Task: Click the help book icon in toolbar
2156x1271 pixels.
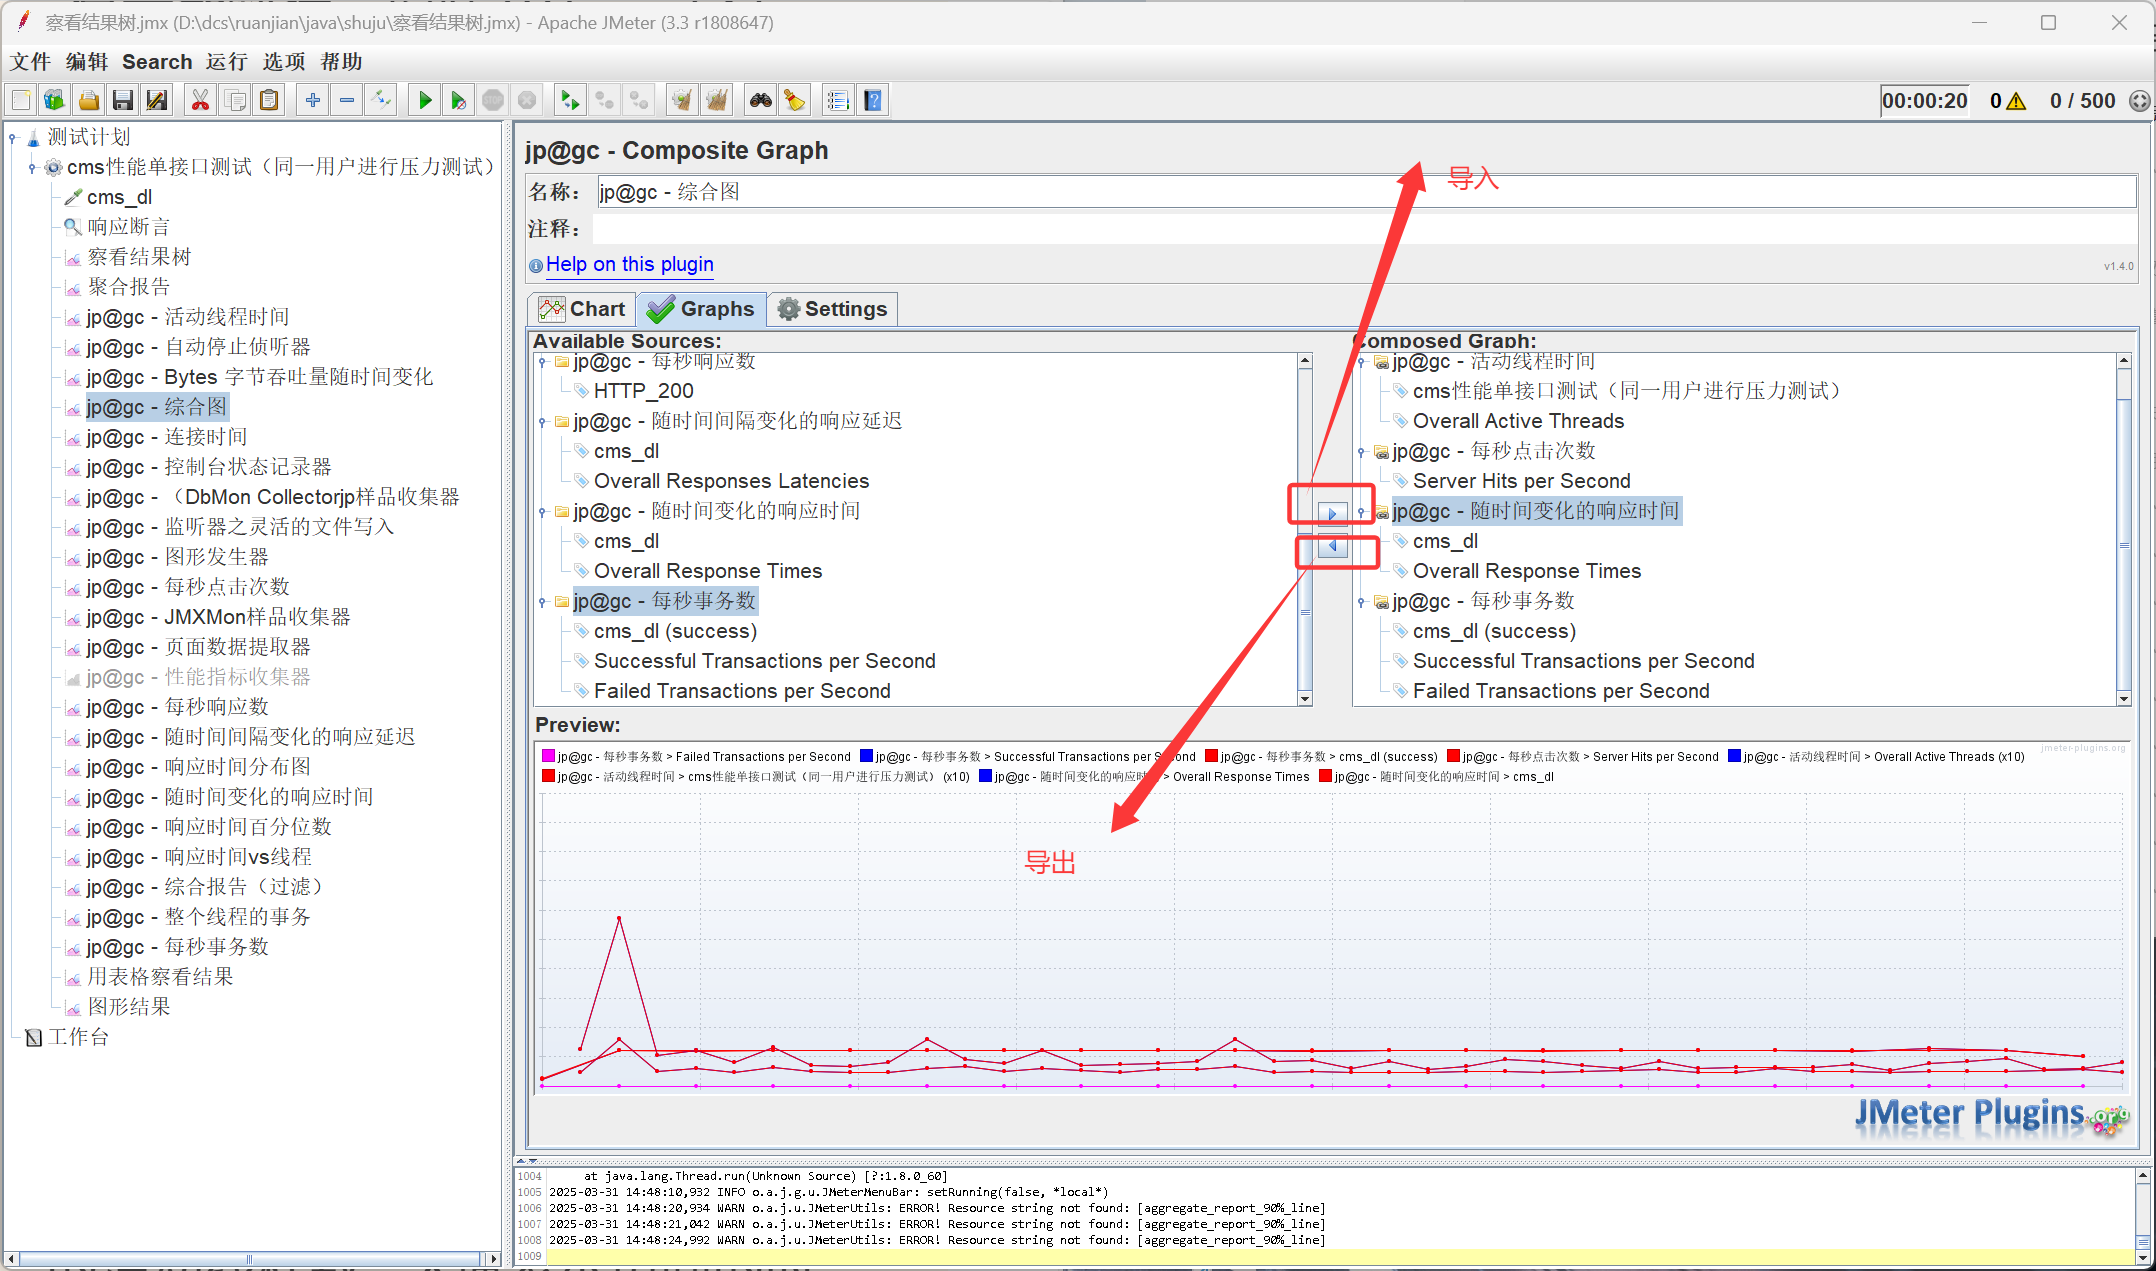Action: coord(873,100)
